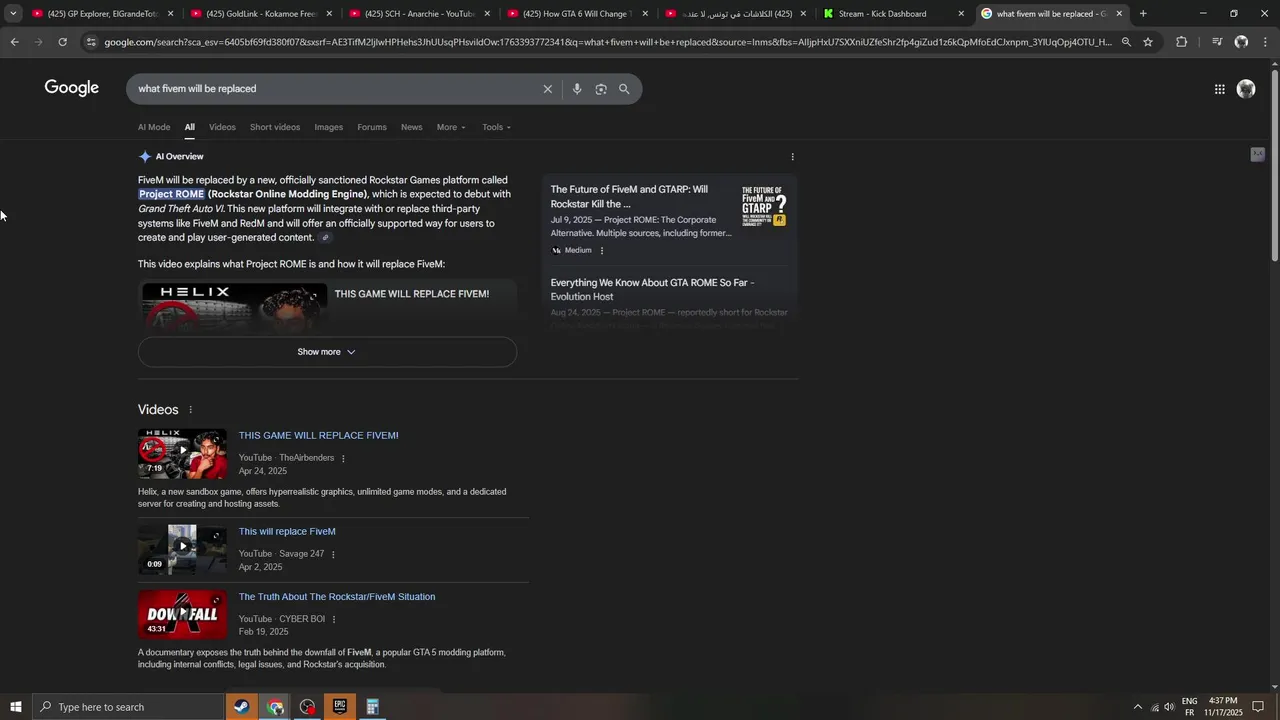Open the media controls icon in Chrome toolbar
The width and height of the screenshot is (1280, 720).
click(x=1217, y=42)
